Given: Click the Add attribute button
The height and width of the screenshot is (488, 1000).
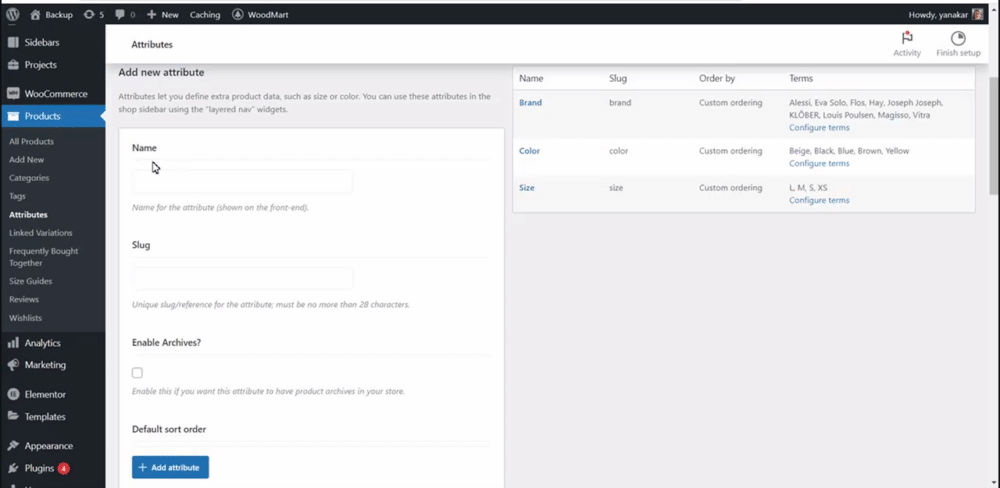Looking at the screenshot, I should [170, 467].
